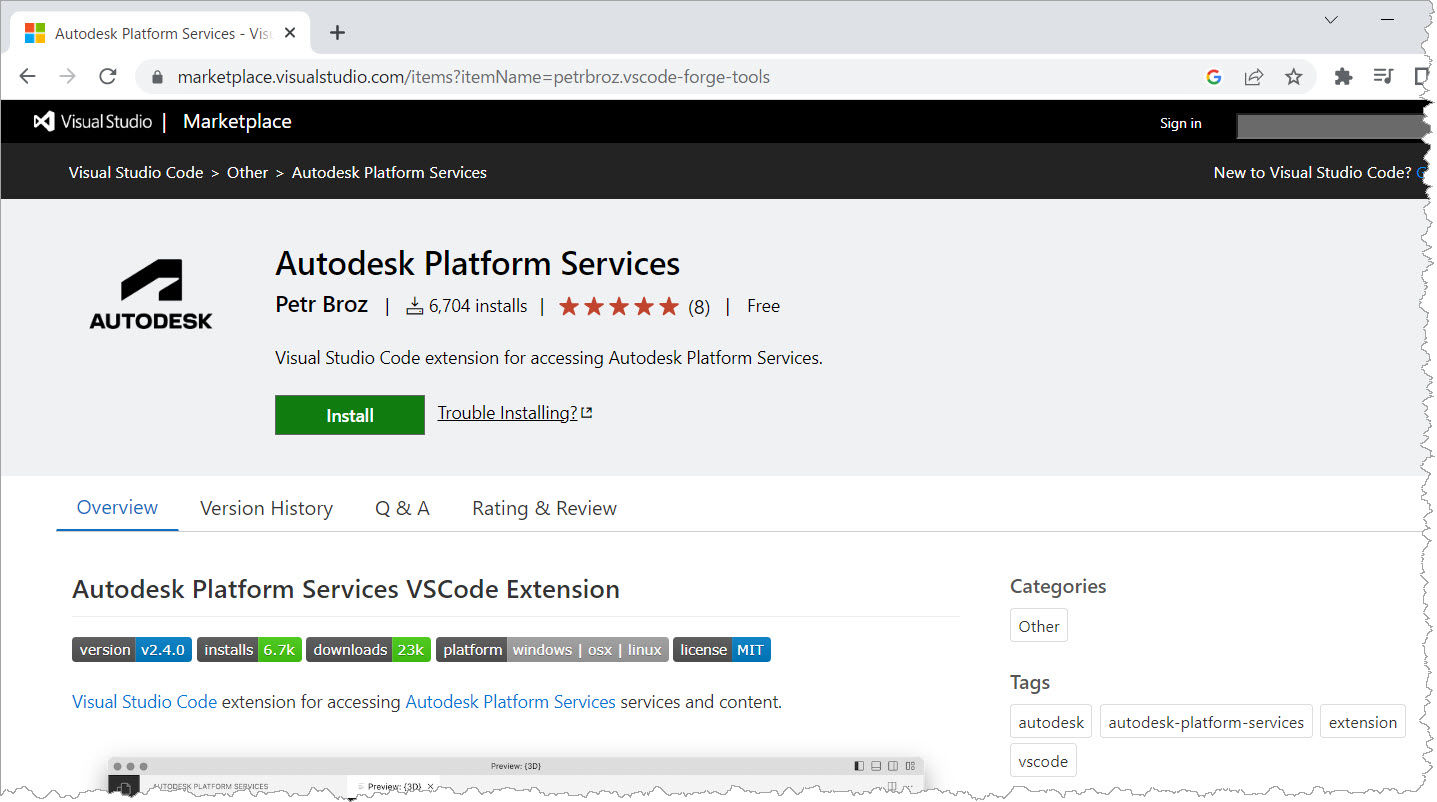This screenshot has width=1437, height=802.
Task: Click the Visual Studio logo in the header
Action: point(44,121)
